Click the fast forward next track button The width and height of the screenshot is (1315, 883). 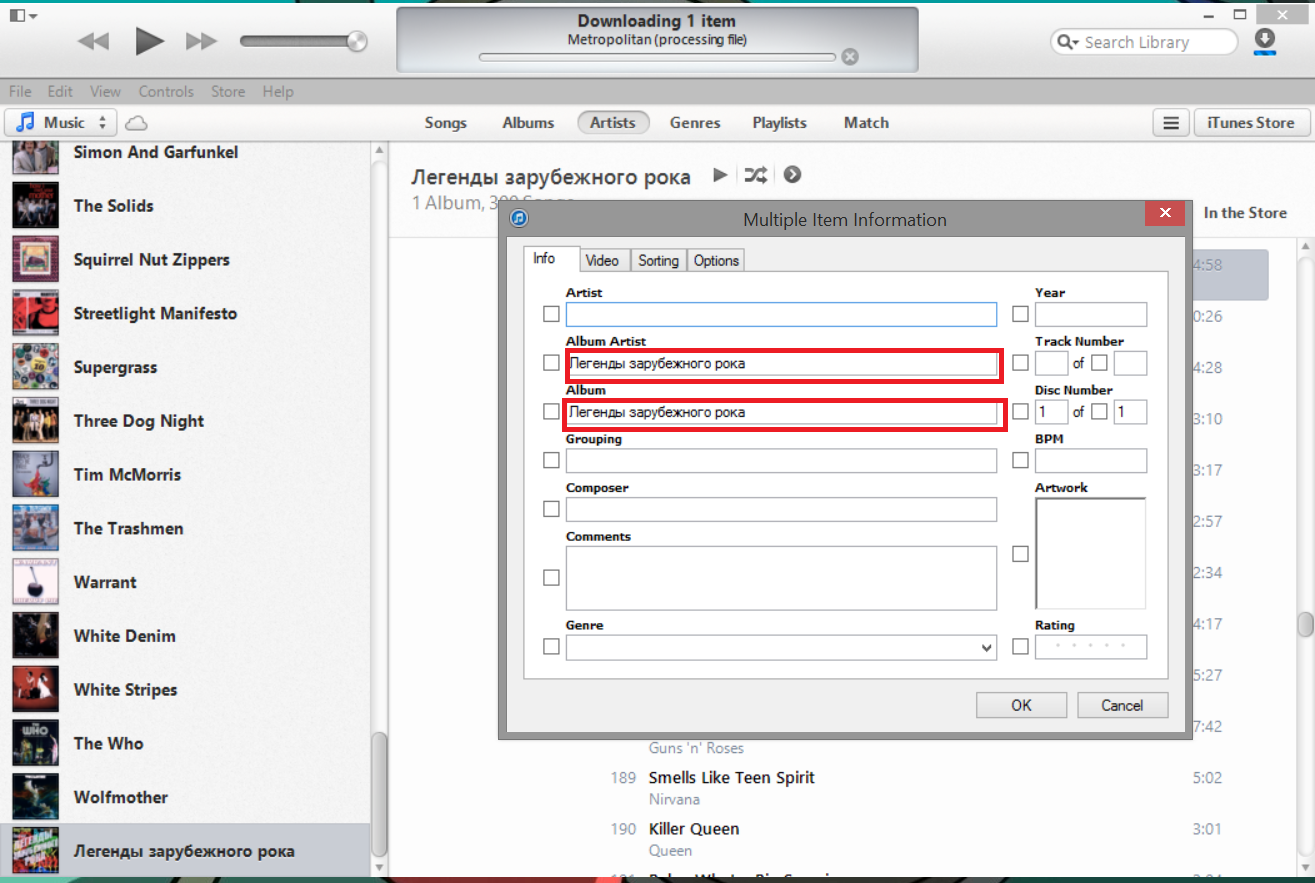(x=202, y=41)
